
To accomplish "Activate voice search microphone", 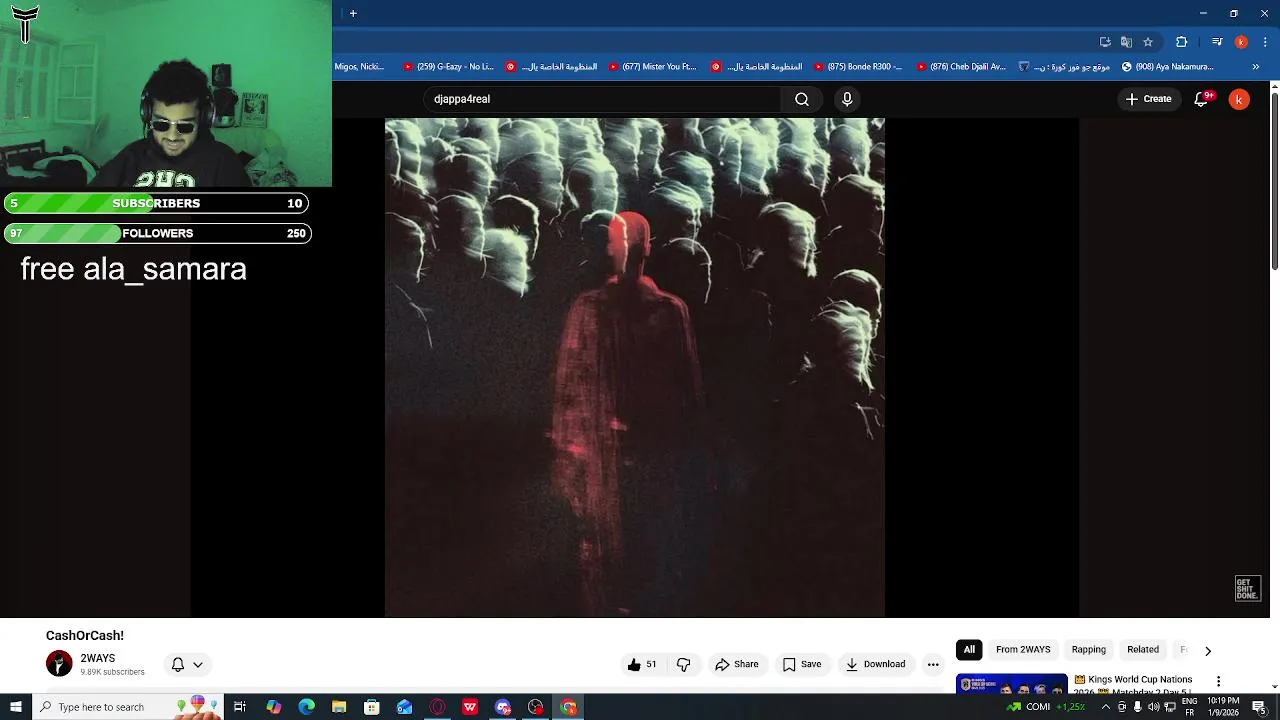I will pyautogui.click(x=847, y=99).
